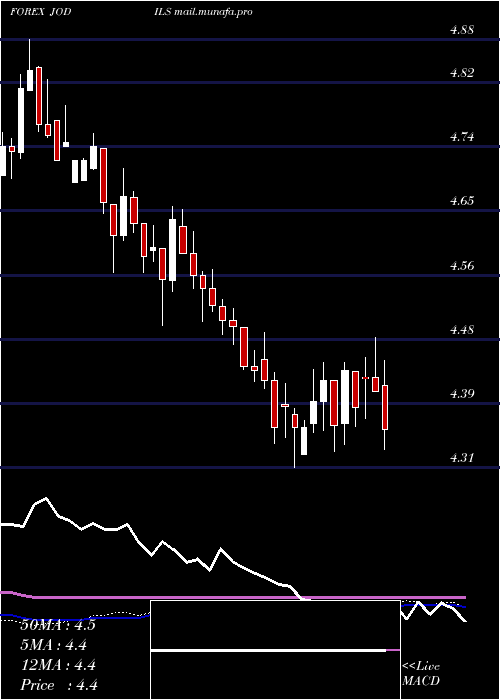Click the 5MA : 4.4 reading
This screenshot has width=500, height=700.
tap(54, 645)
